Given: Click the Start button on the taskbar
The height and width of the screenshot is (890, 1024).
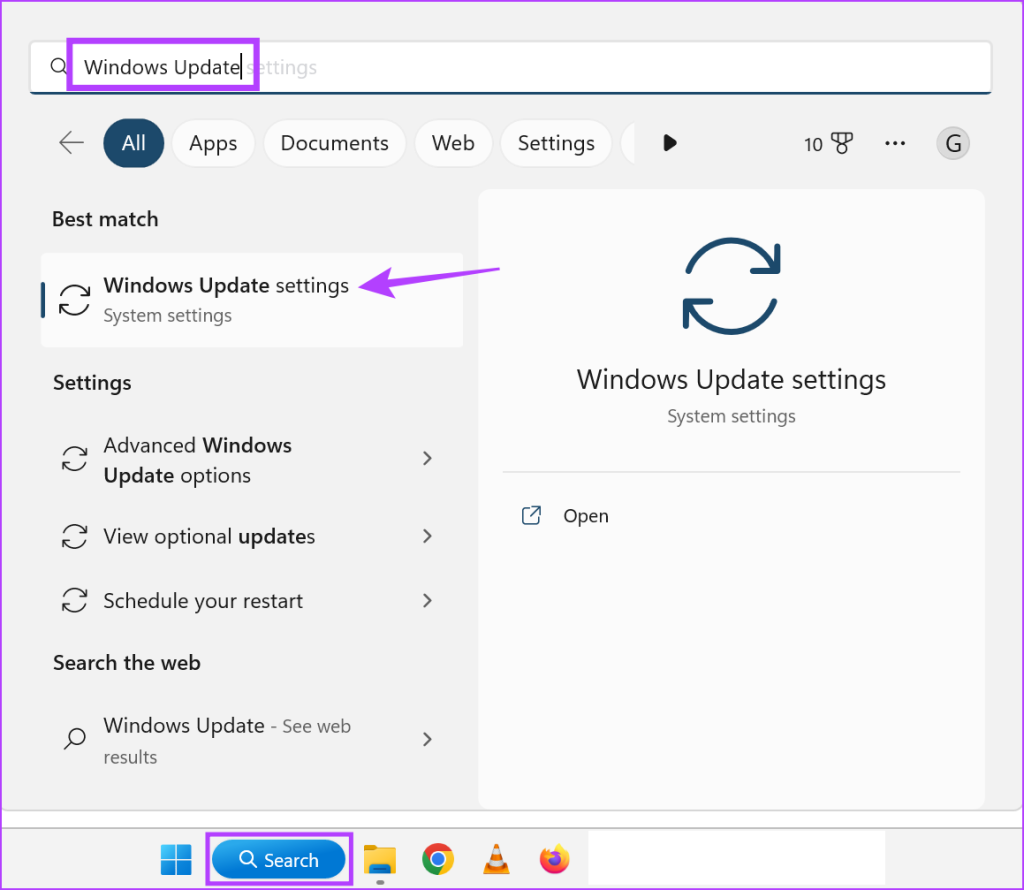Looking at the screenshot, I should pyautogui.click(x=176, y=859).
